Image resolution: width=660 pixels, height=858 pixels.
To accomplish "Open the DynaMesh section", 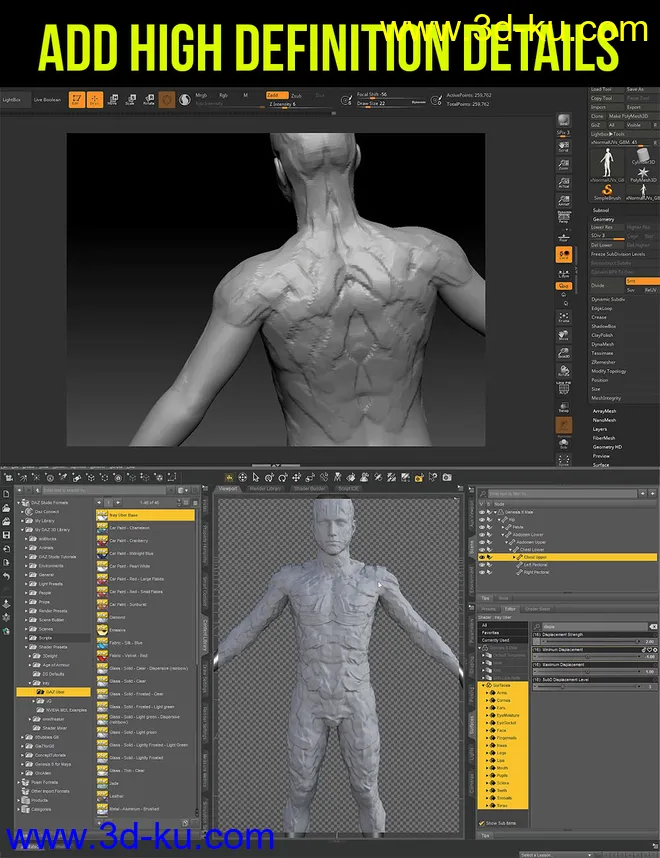I will (x=603, y=344).
